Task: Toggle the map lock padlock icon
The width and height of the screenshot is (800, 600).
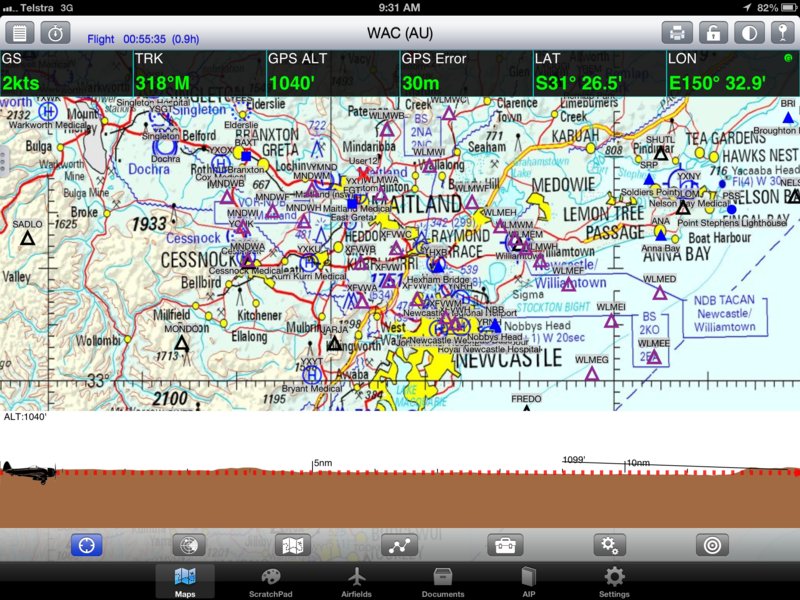Action: click(713, 33)
